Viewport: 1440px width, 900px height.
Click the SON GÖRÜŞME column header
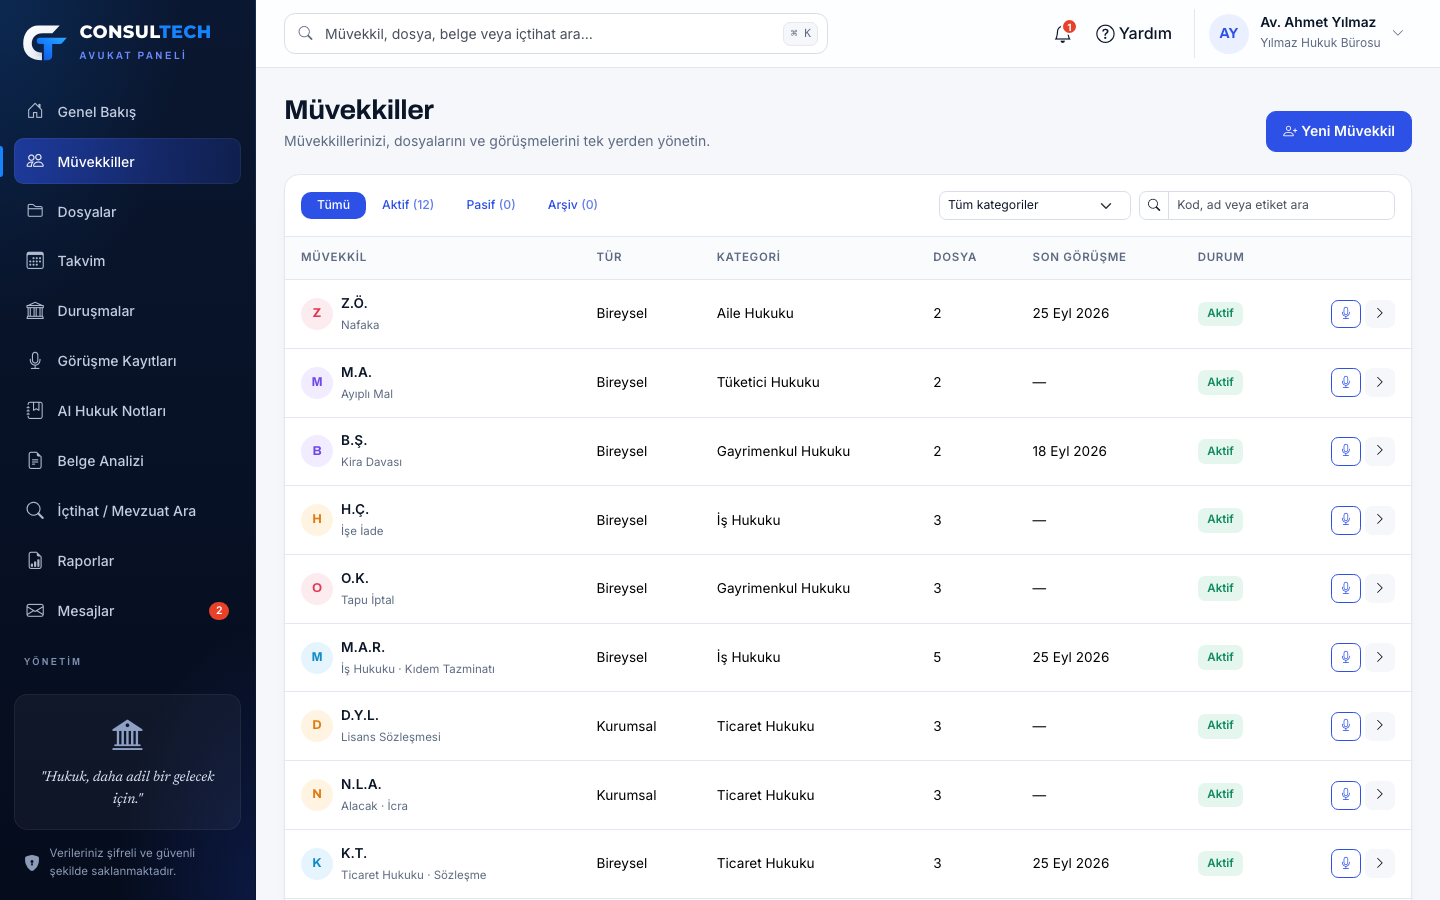[x=1079, y=257]
